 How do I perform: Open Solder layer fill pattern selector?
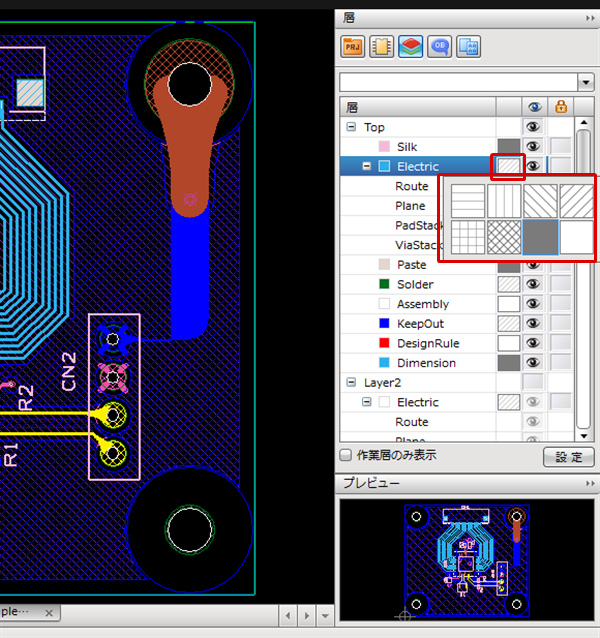(x=509, y=284)
